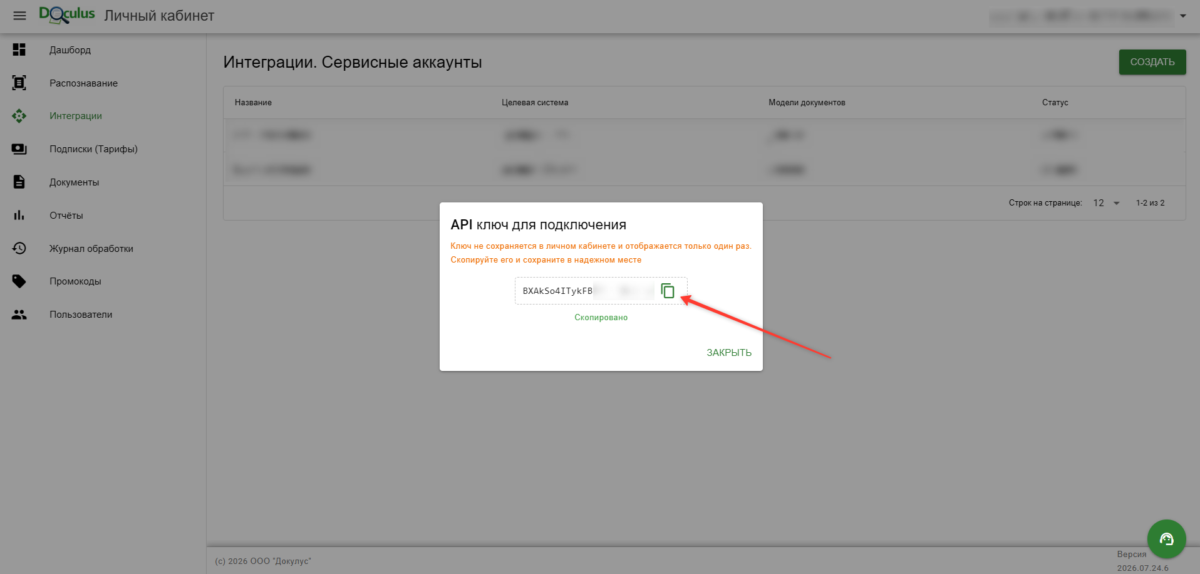Click the "Строк на странице:" label
This screenshot has height=574, width=1200.
click(1045, 203)
